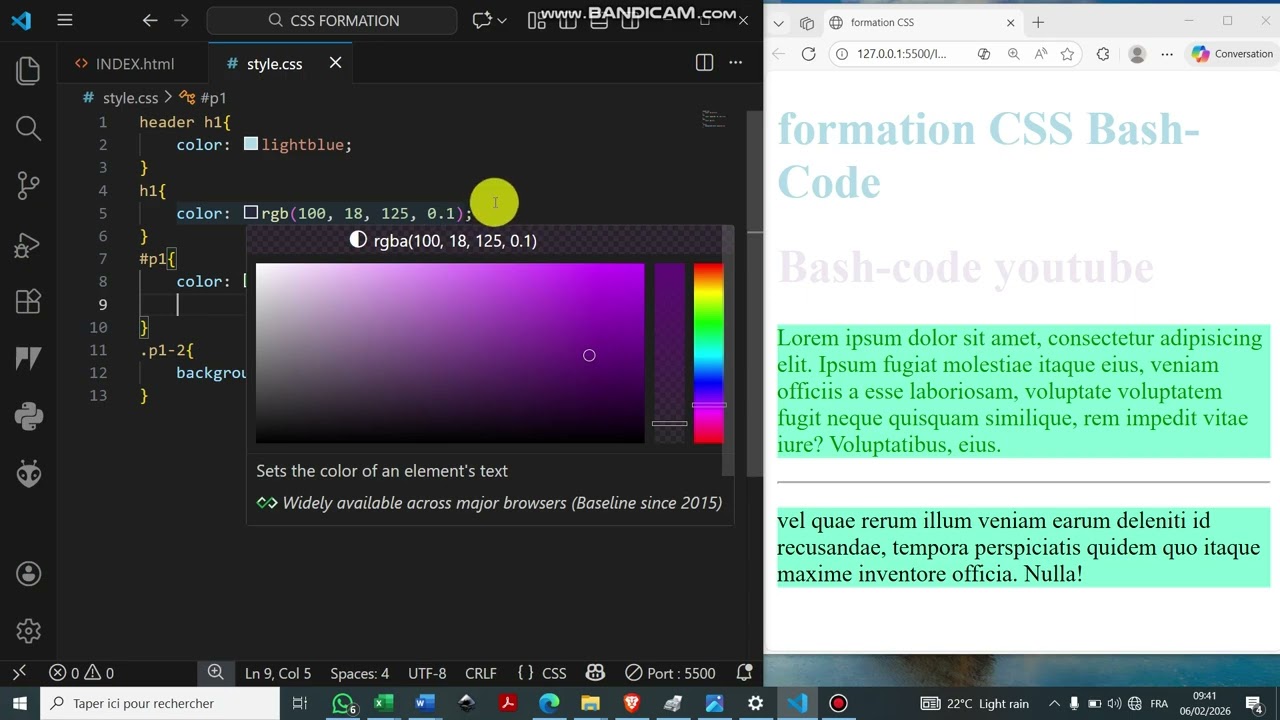Open Word from the taskbar
1280x720 pixels.
[425, 703]
